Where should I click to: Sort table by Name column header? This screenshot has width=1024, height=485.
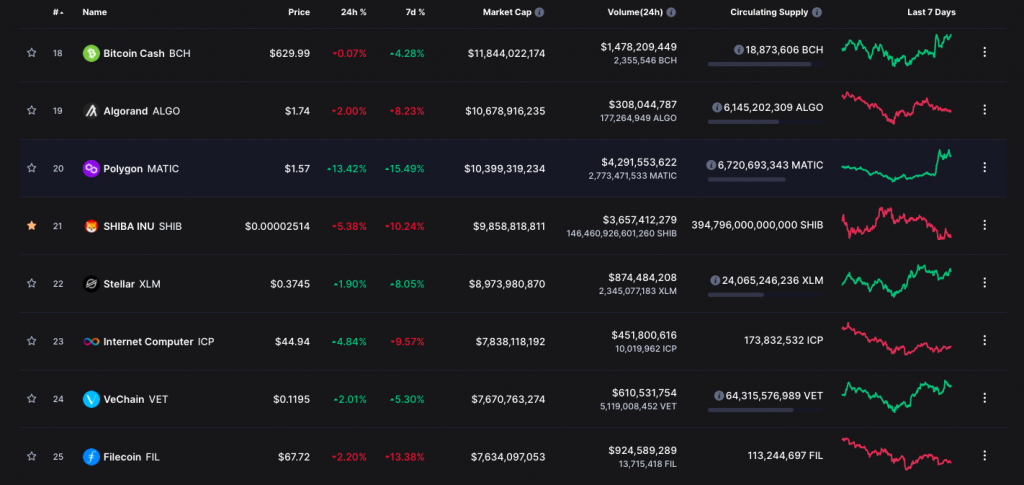click(95, 12)
